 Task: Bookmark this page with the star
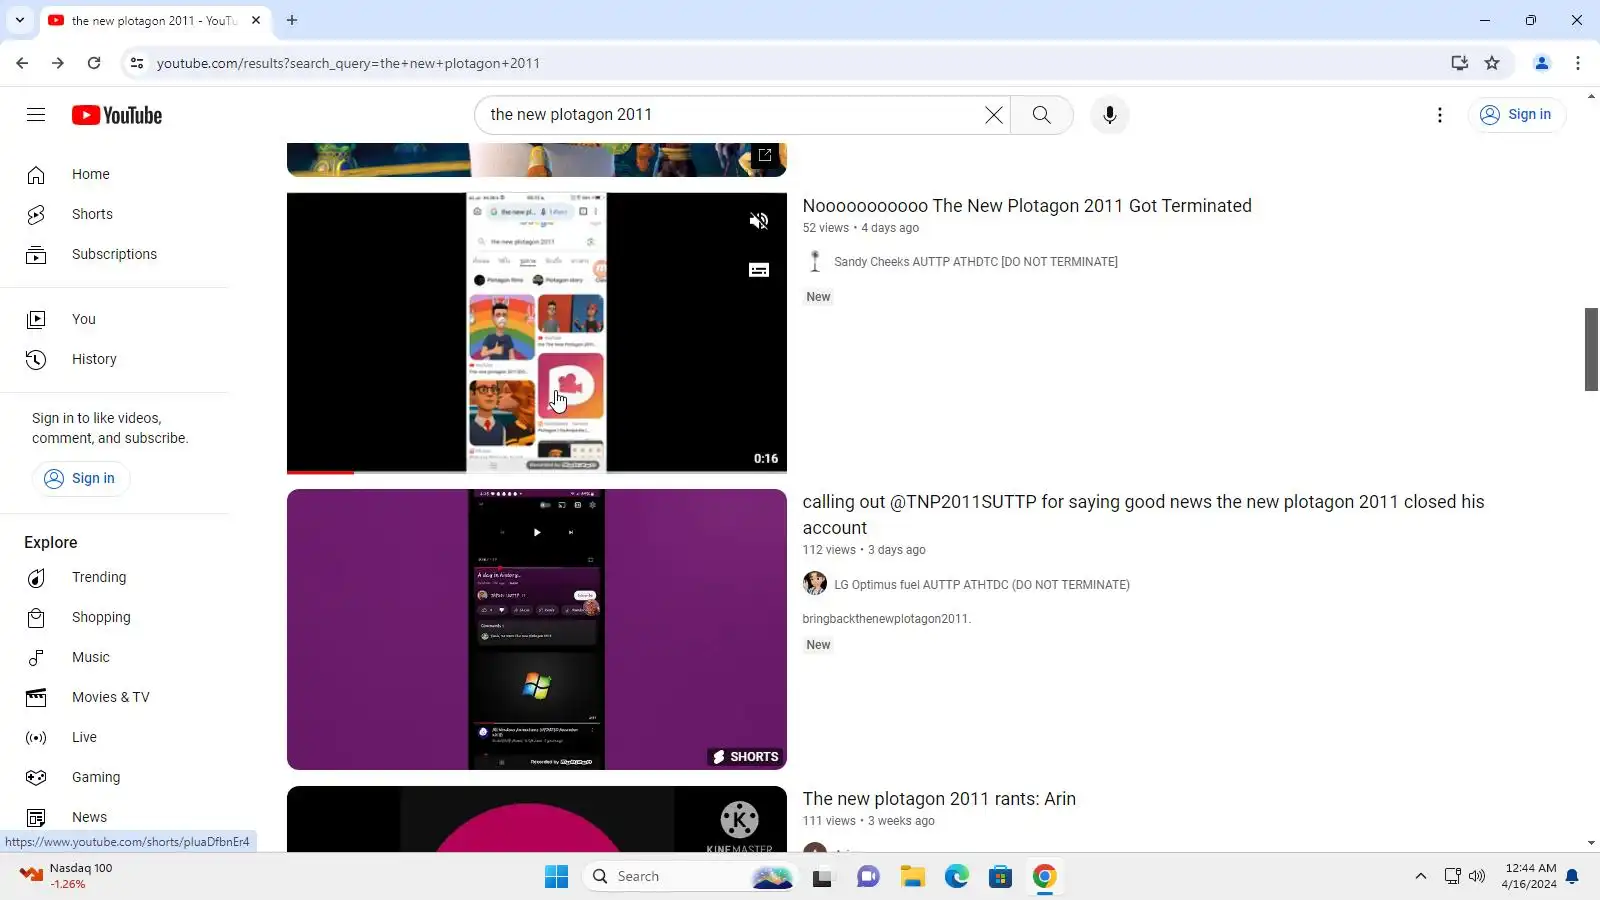click(1492, 63)
